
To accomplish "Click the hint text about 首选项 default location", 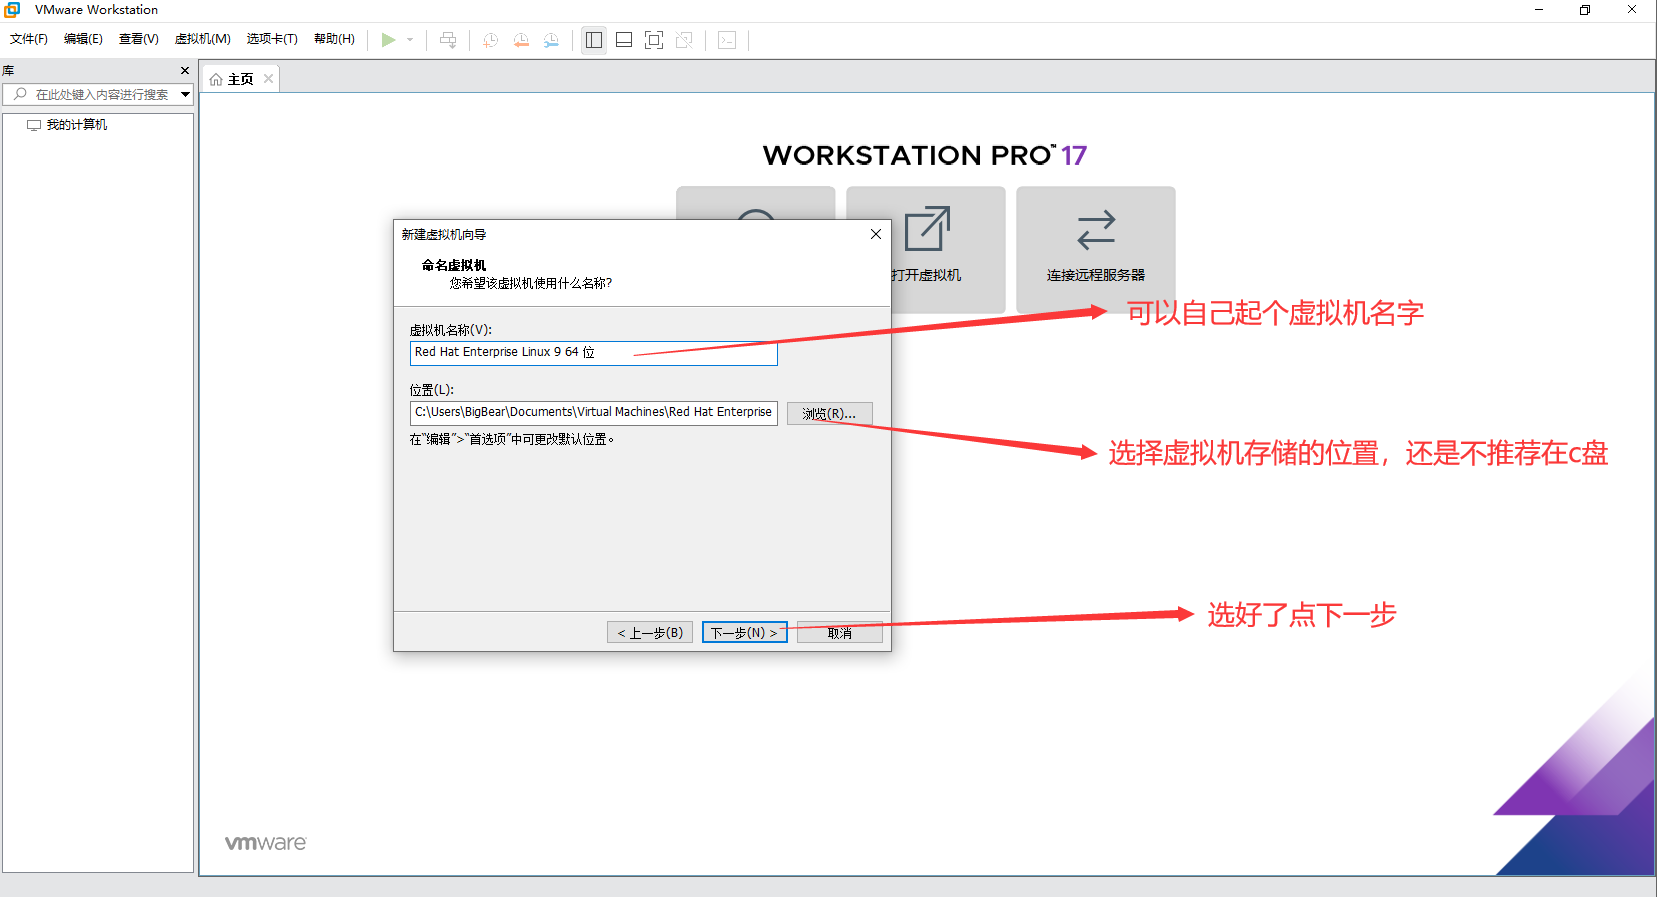I will (x=512, y=439).
